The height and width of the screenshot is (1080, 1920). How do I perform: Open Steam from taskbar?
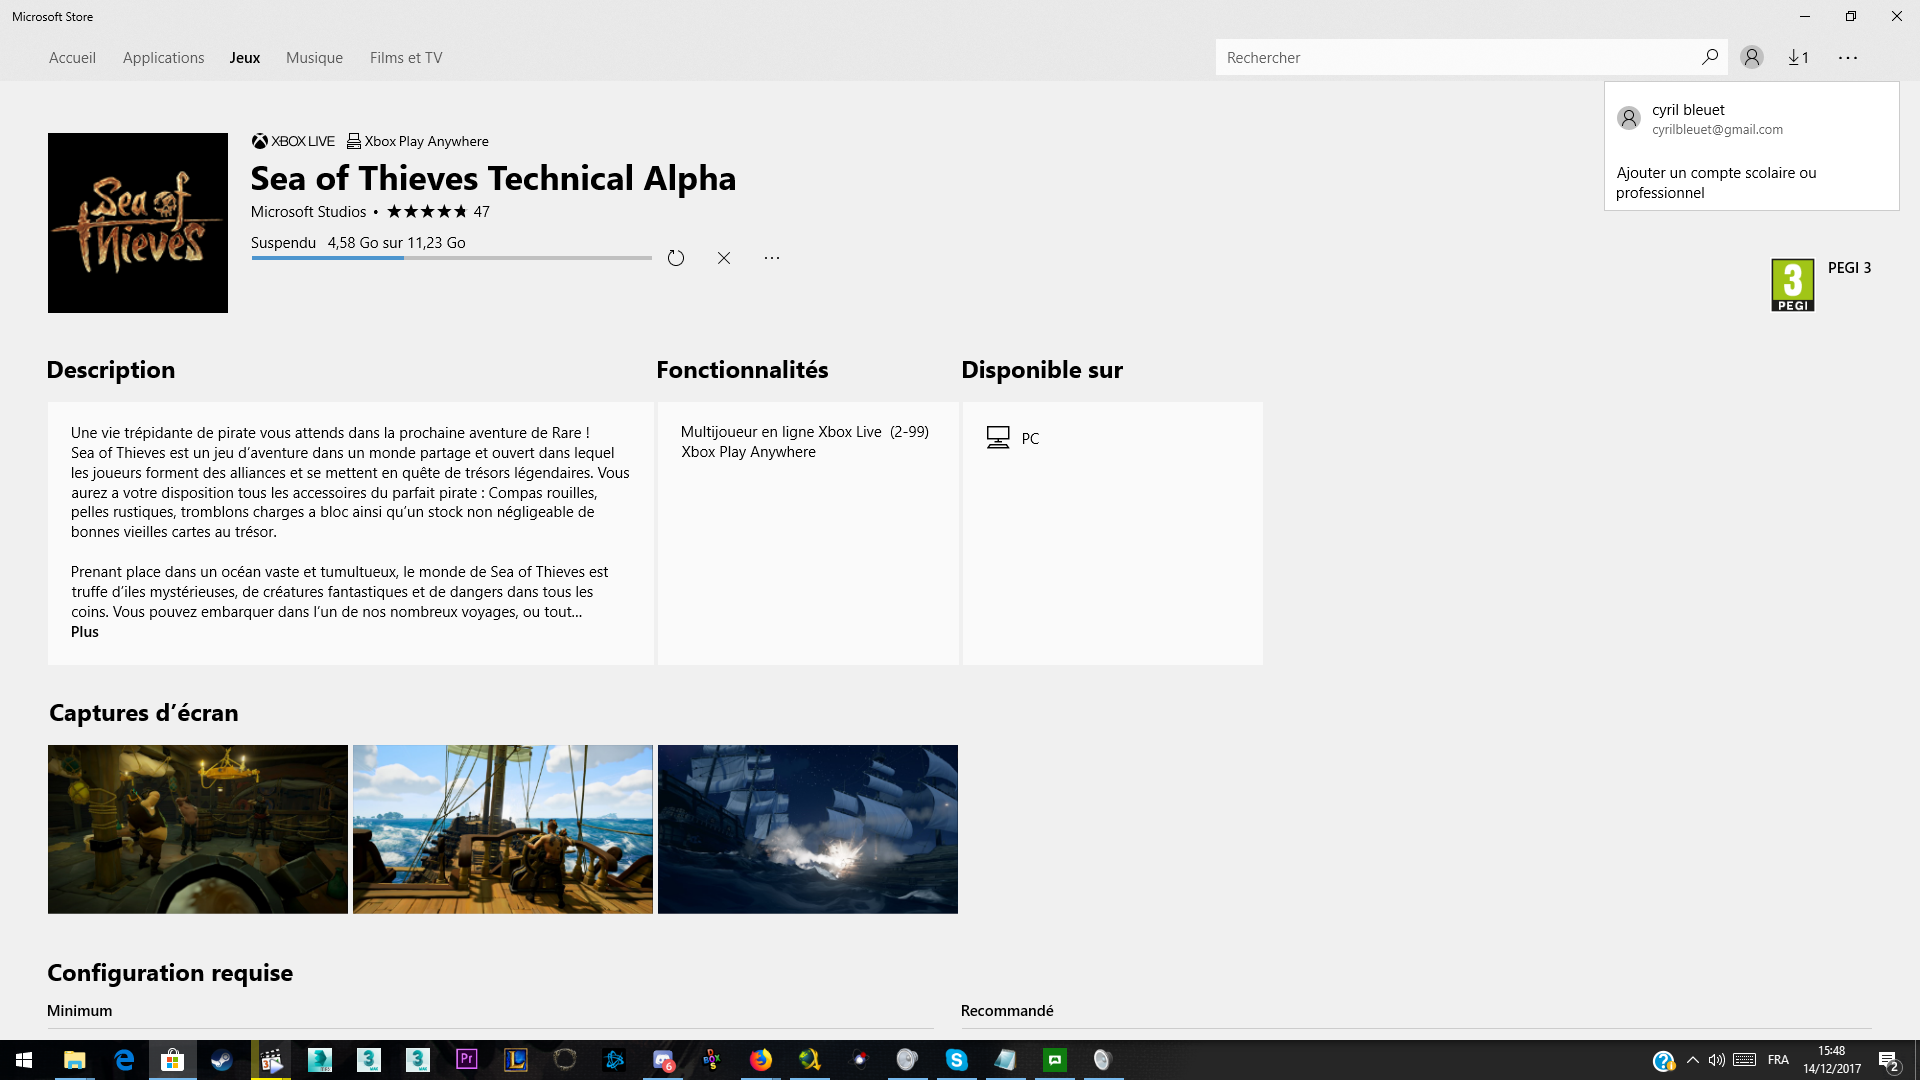pos(221,1060)
